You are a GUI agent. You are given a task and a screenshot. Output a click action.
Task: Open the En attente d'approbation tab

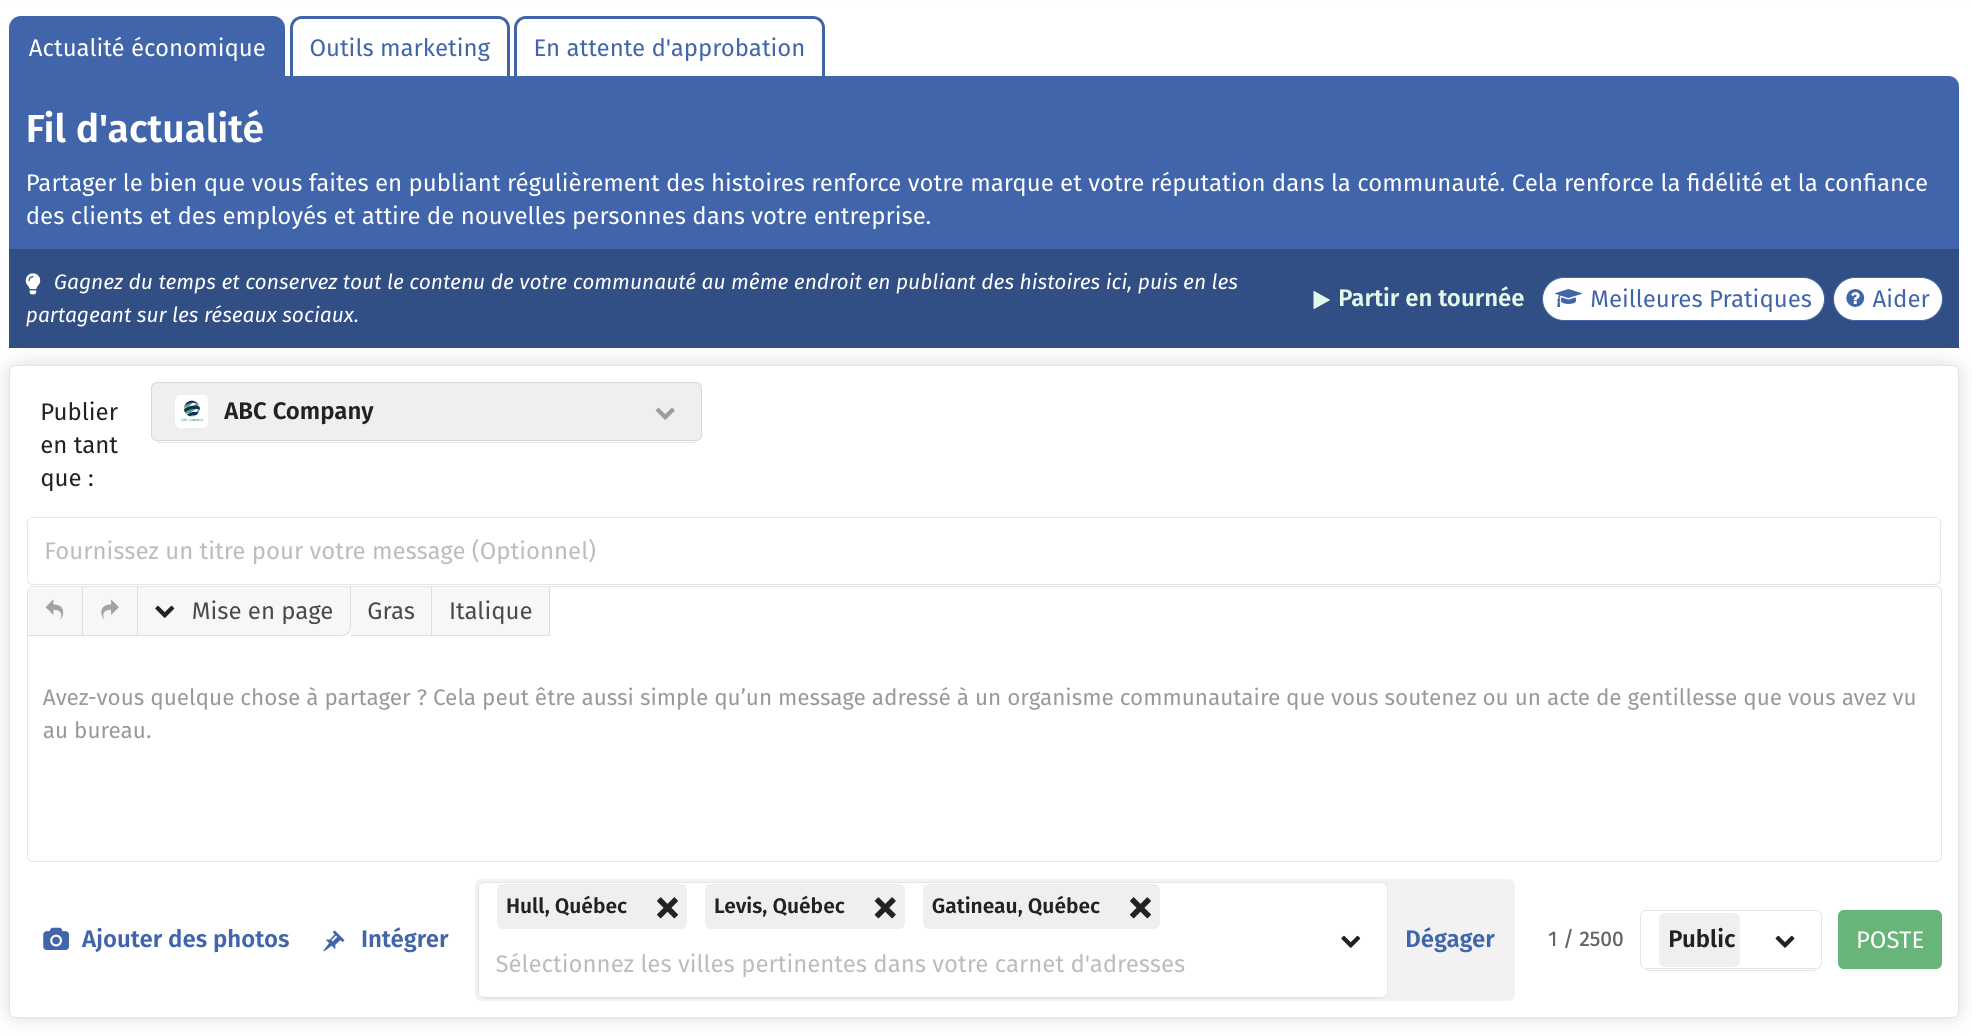(669, 47)
